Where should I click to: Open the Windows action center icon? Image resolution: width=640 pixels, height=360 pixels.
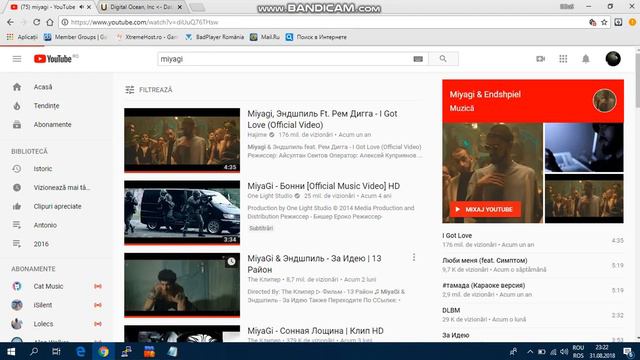coord(629,352)
